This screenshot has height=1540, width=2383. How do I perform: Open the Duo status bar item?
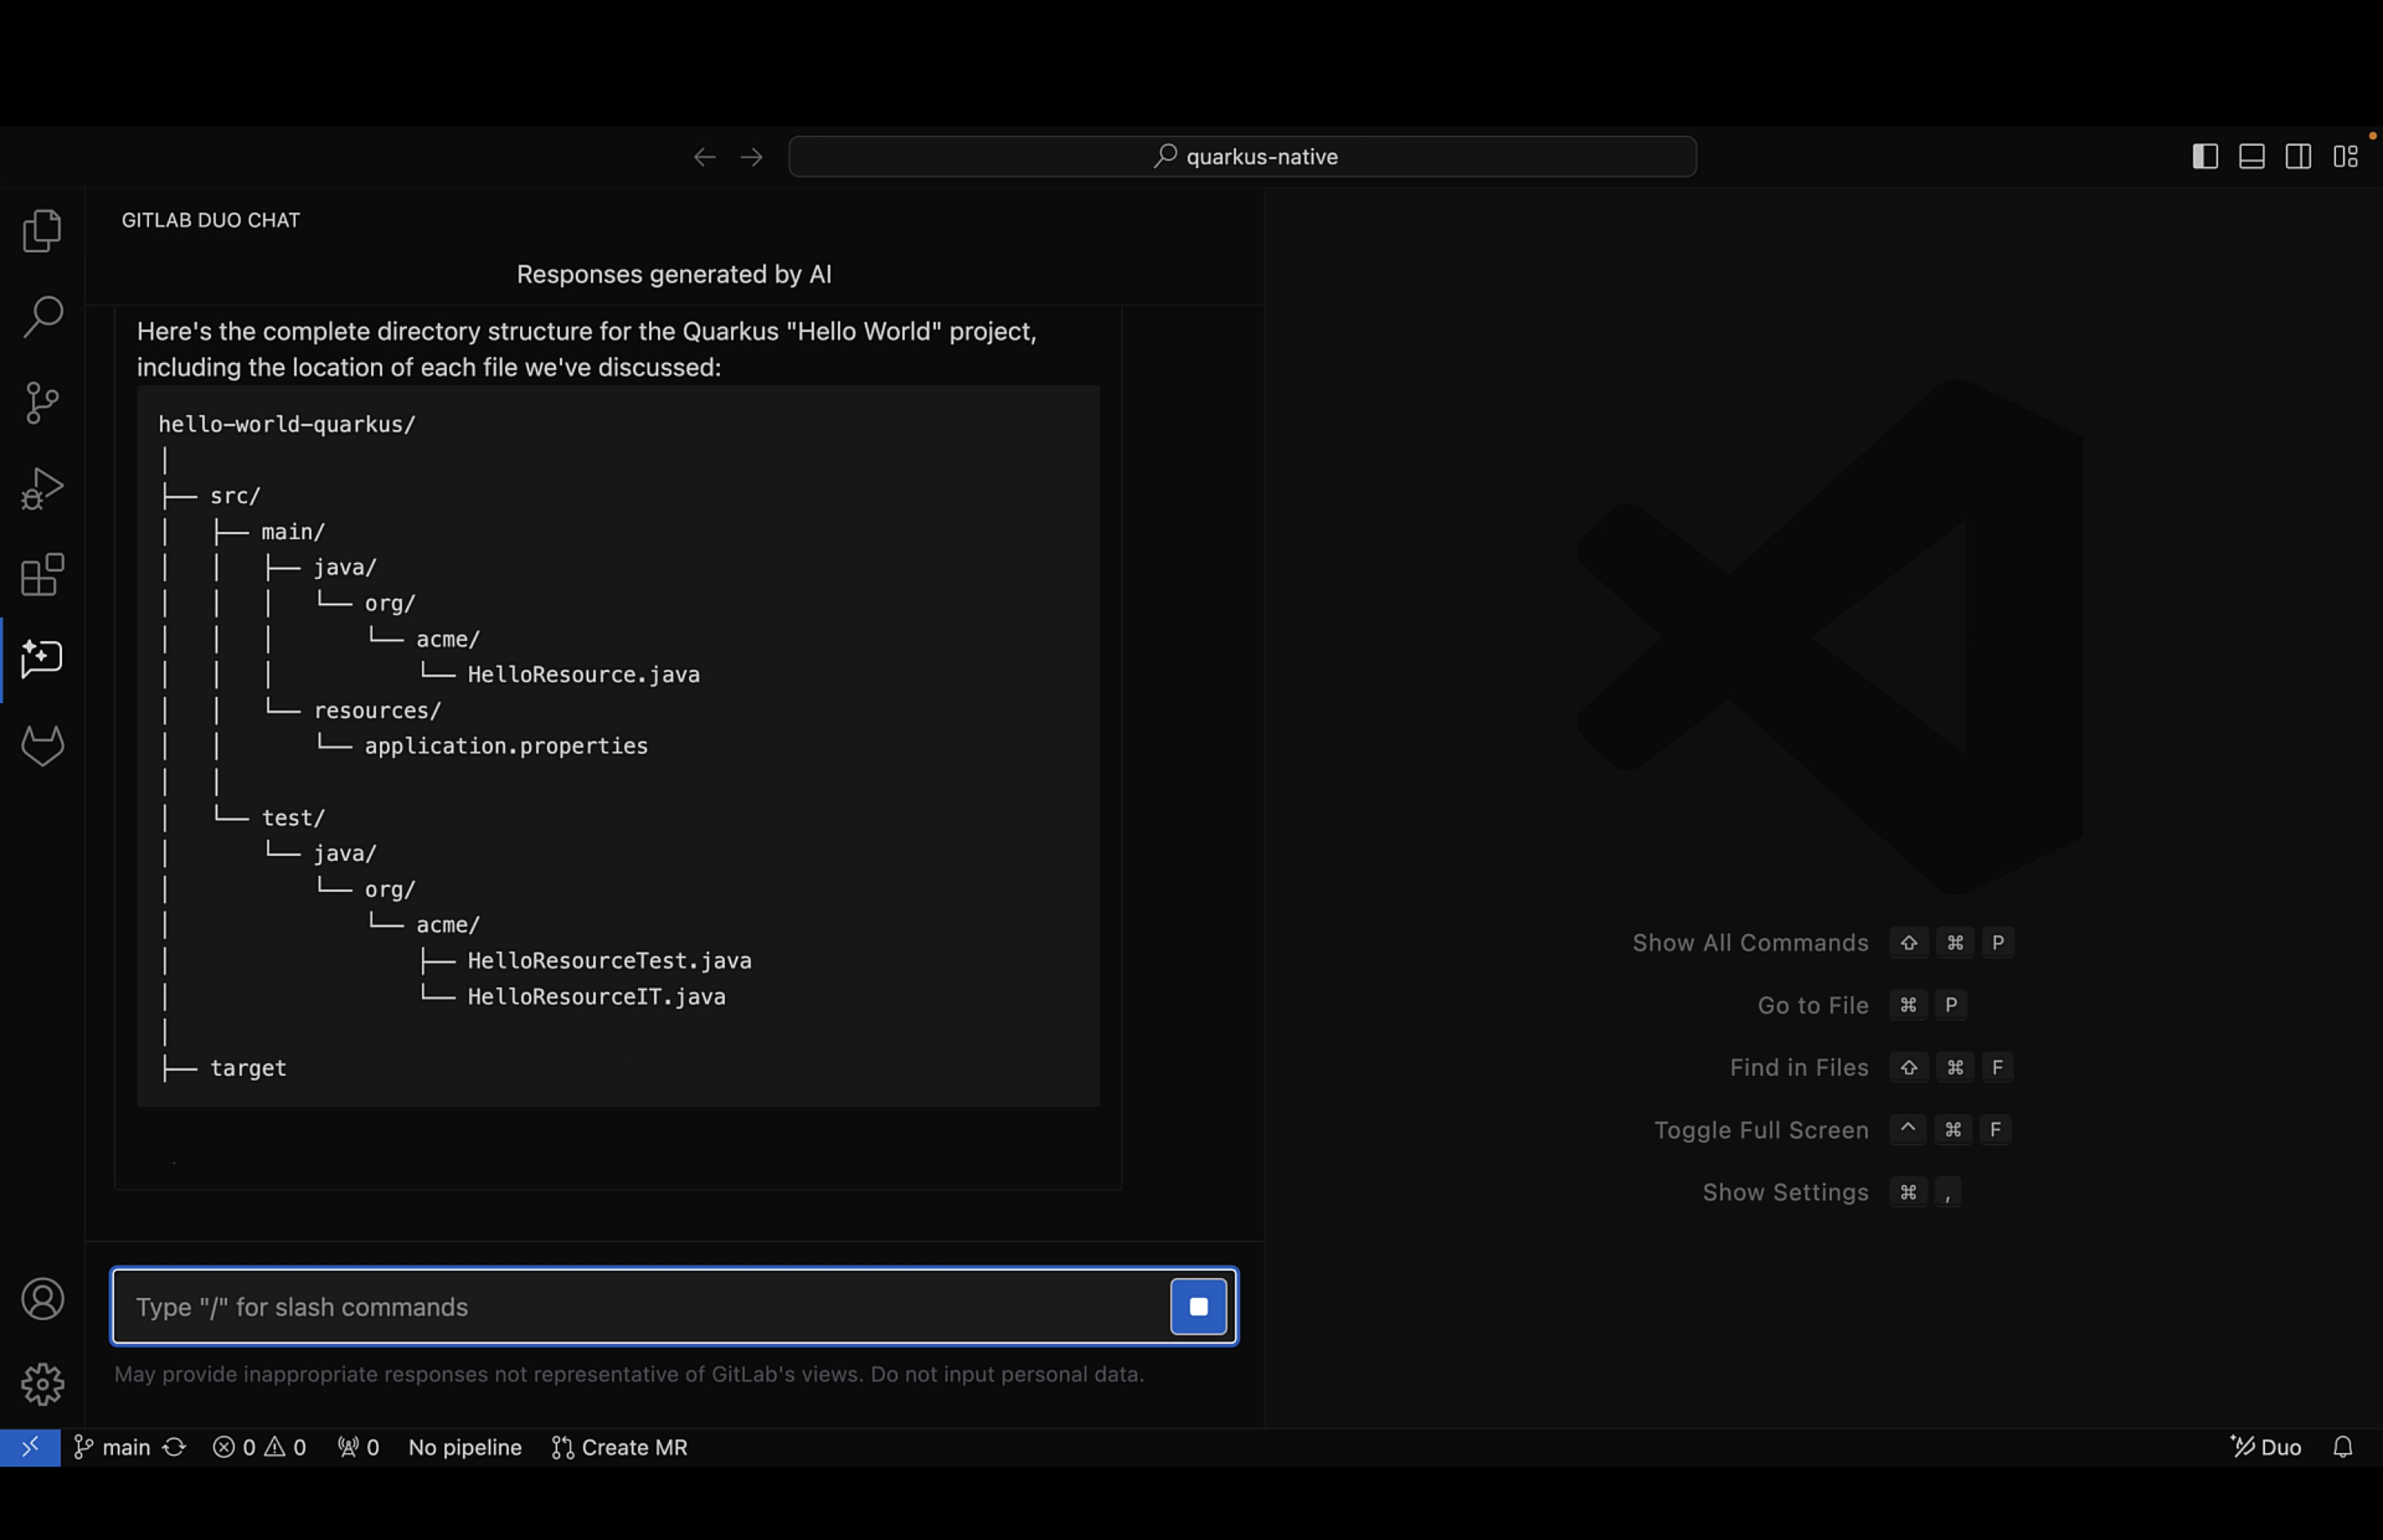(x=2266, y=1448)
